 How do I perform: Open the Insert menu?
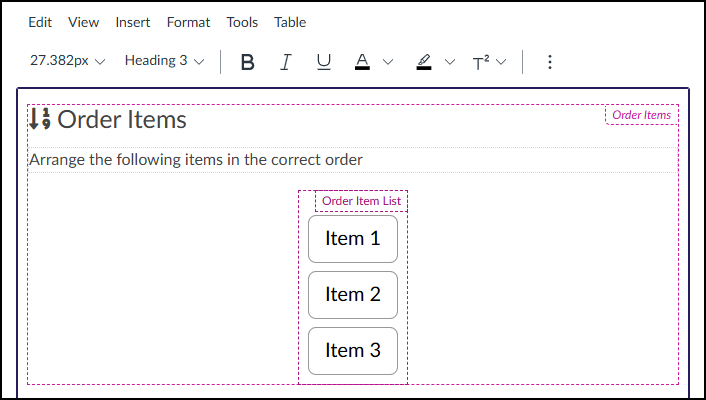133,22
